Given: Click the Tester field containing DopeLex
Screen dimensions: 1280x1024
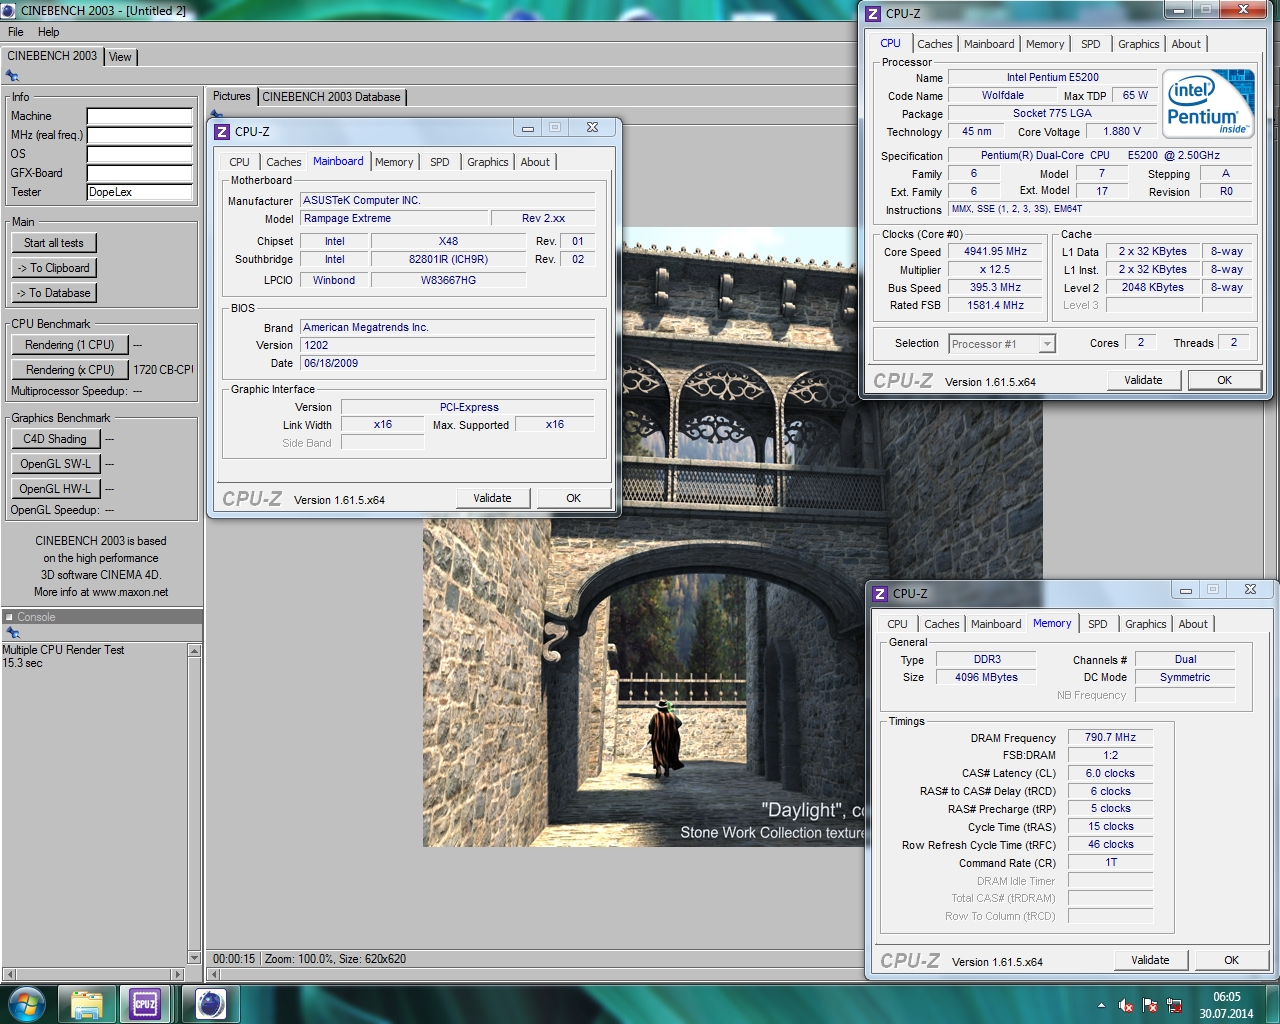Looking at the screenshot, I should pos(139,192).
